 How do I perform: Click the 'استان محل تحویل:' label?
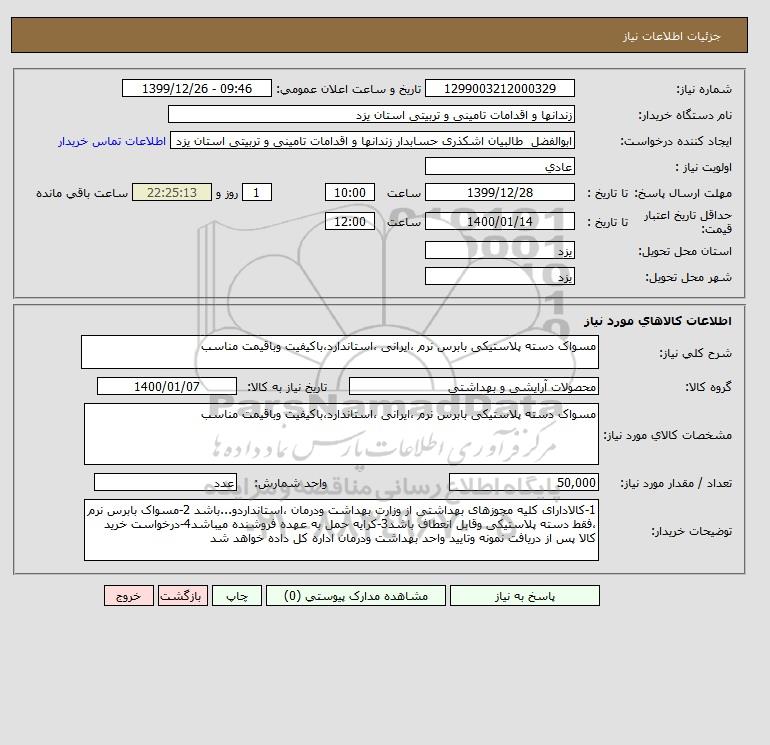[685, 251]
